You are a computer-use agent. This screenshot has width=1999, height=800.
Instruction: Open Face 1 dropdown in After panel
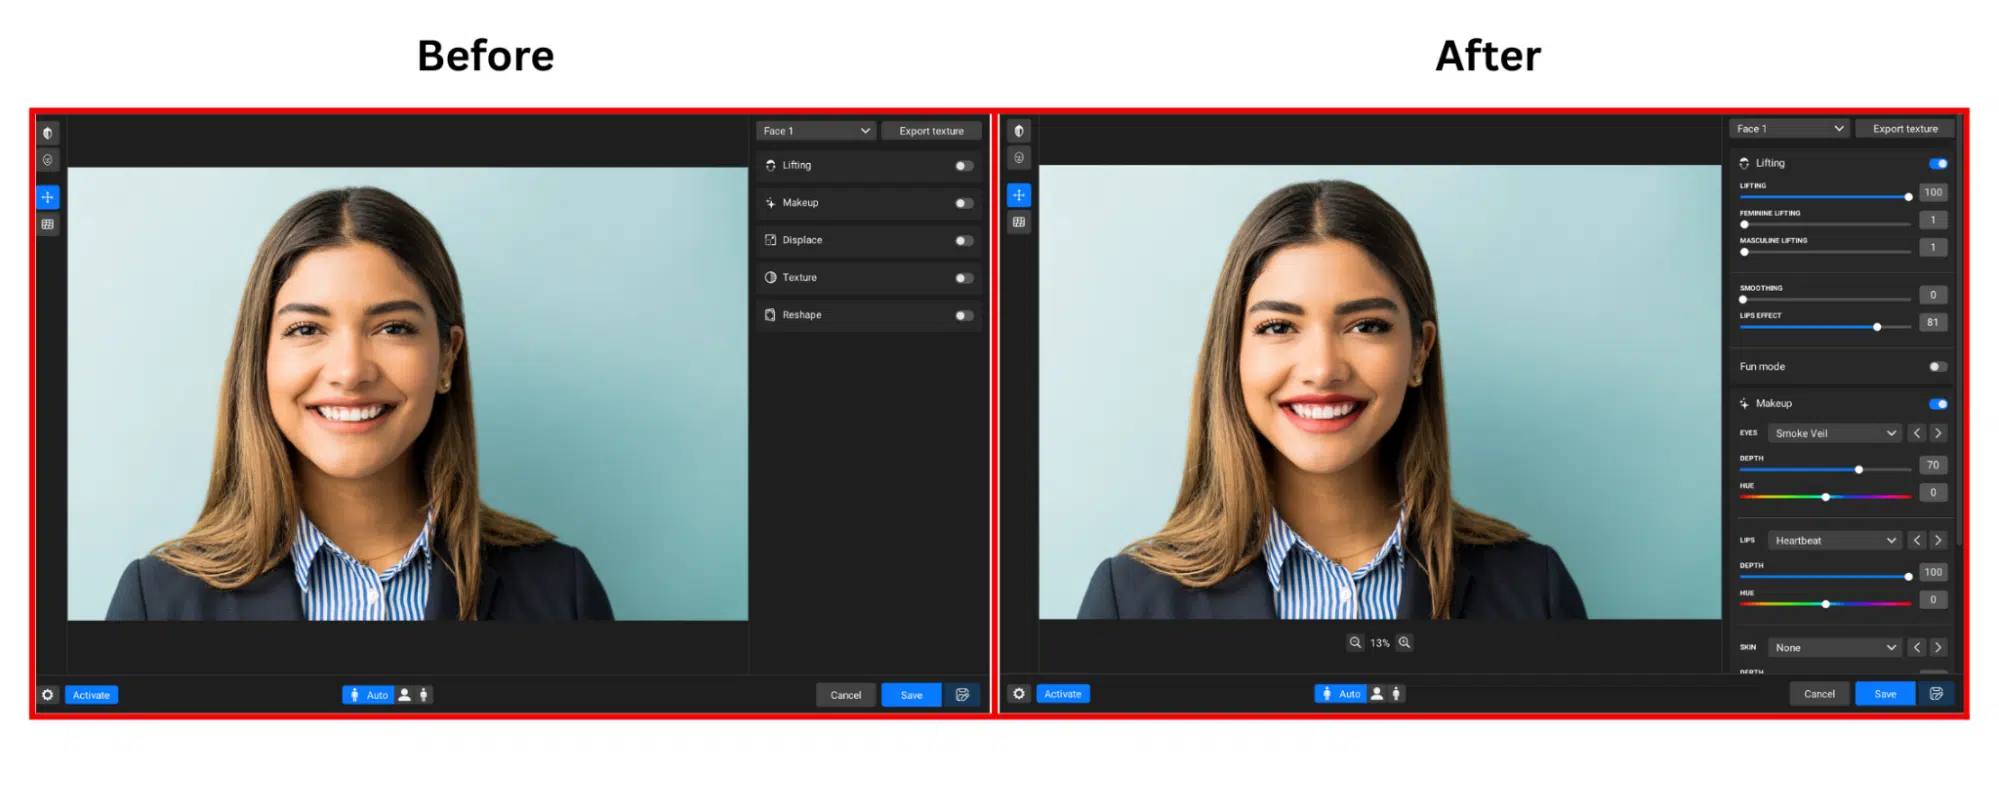click(x=1789, y=129)
